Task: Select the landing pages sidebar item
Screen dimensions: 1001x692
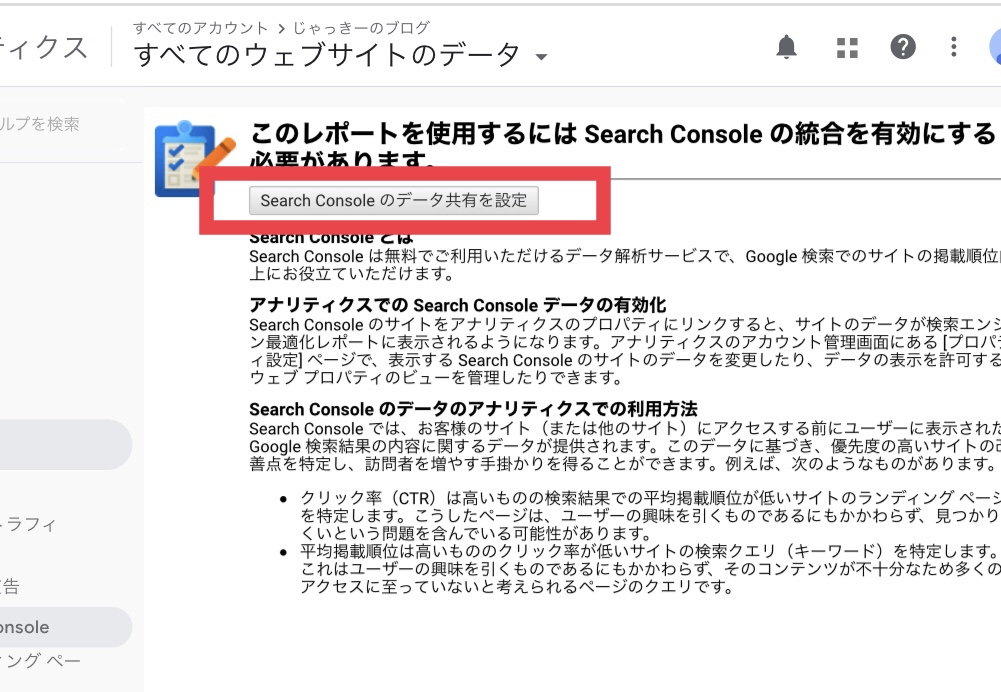Action: coord(40,661)
